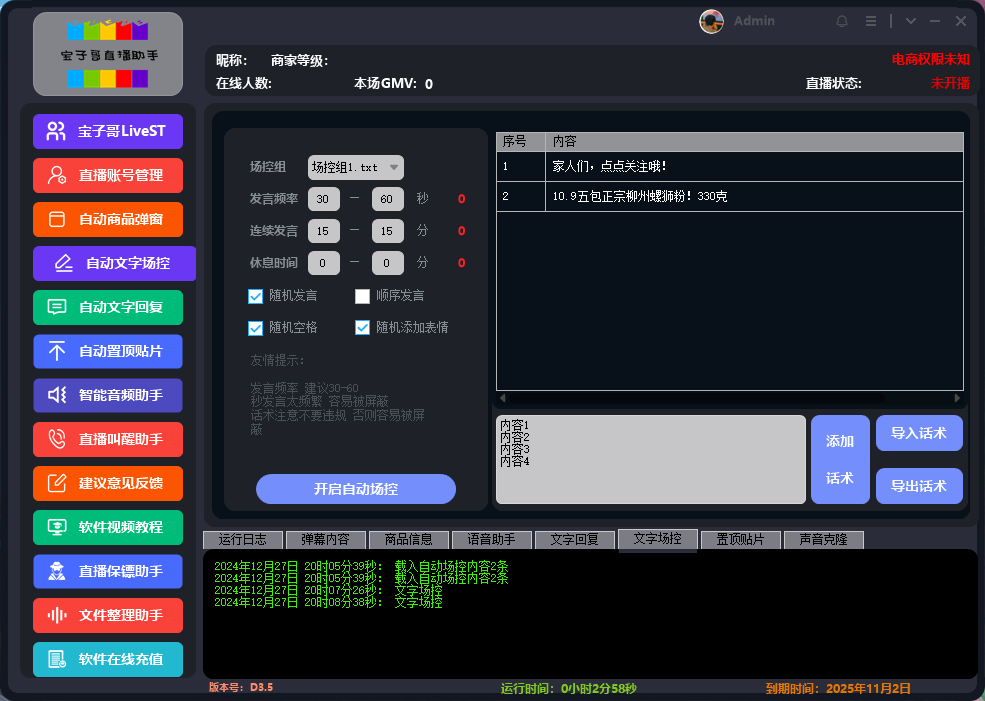This screenshot has width=985, height=701.
Task: Switch to the 弹幕内容 tab
Action: click(x=326, y=539)
